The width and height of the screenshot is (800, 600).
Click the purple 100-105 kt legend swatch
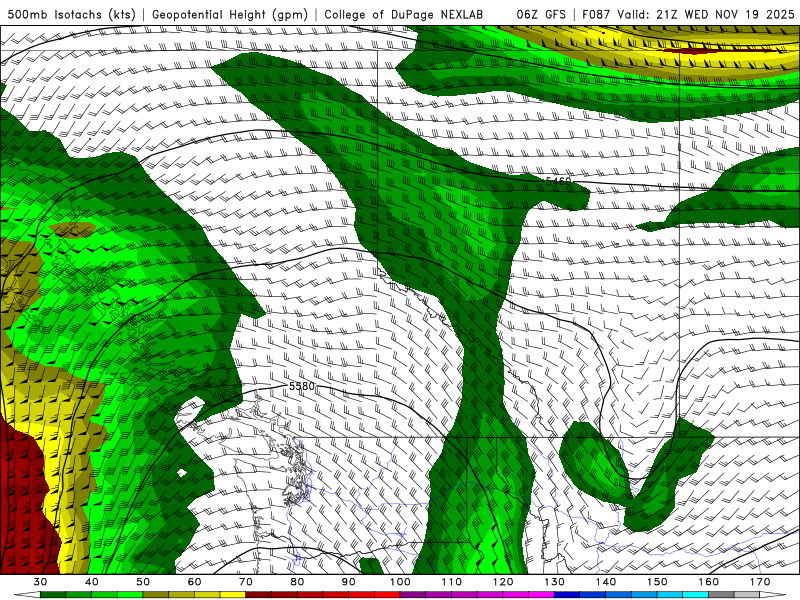(413, 595)
